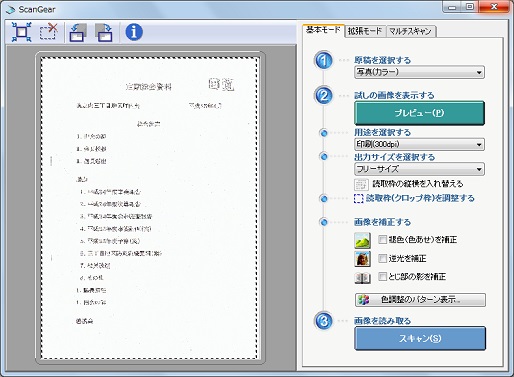Open the blue information icon

click(x=134, y=32)
